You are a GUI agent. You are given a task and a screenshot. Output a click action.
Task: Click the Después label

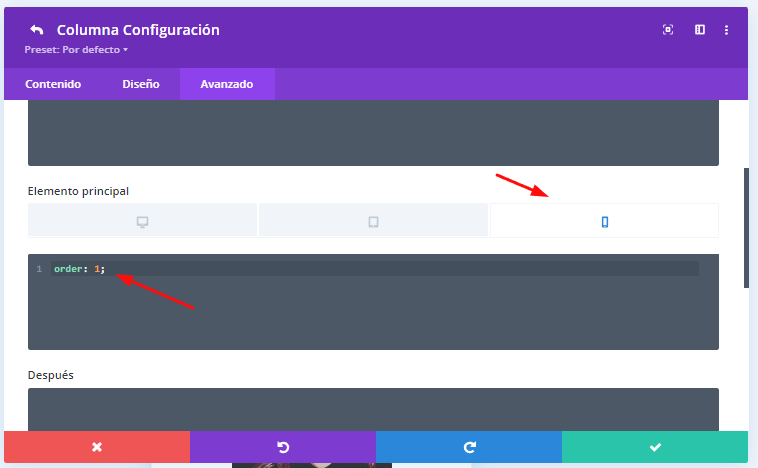point(51,375)
